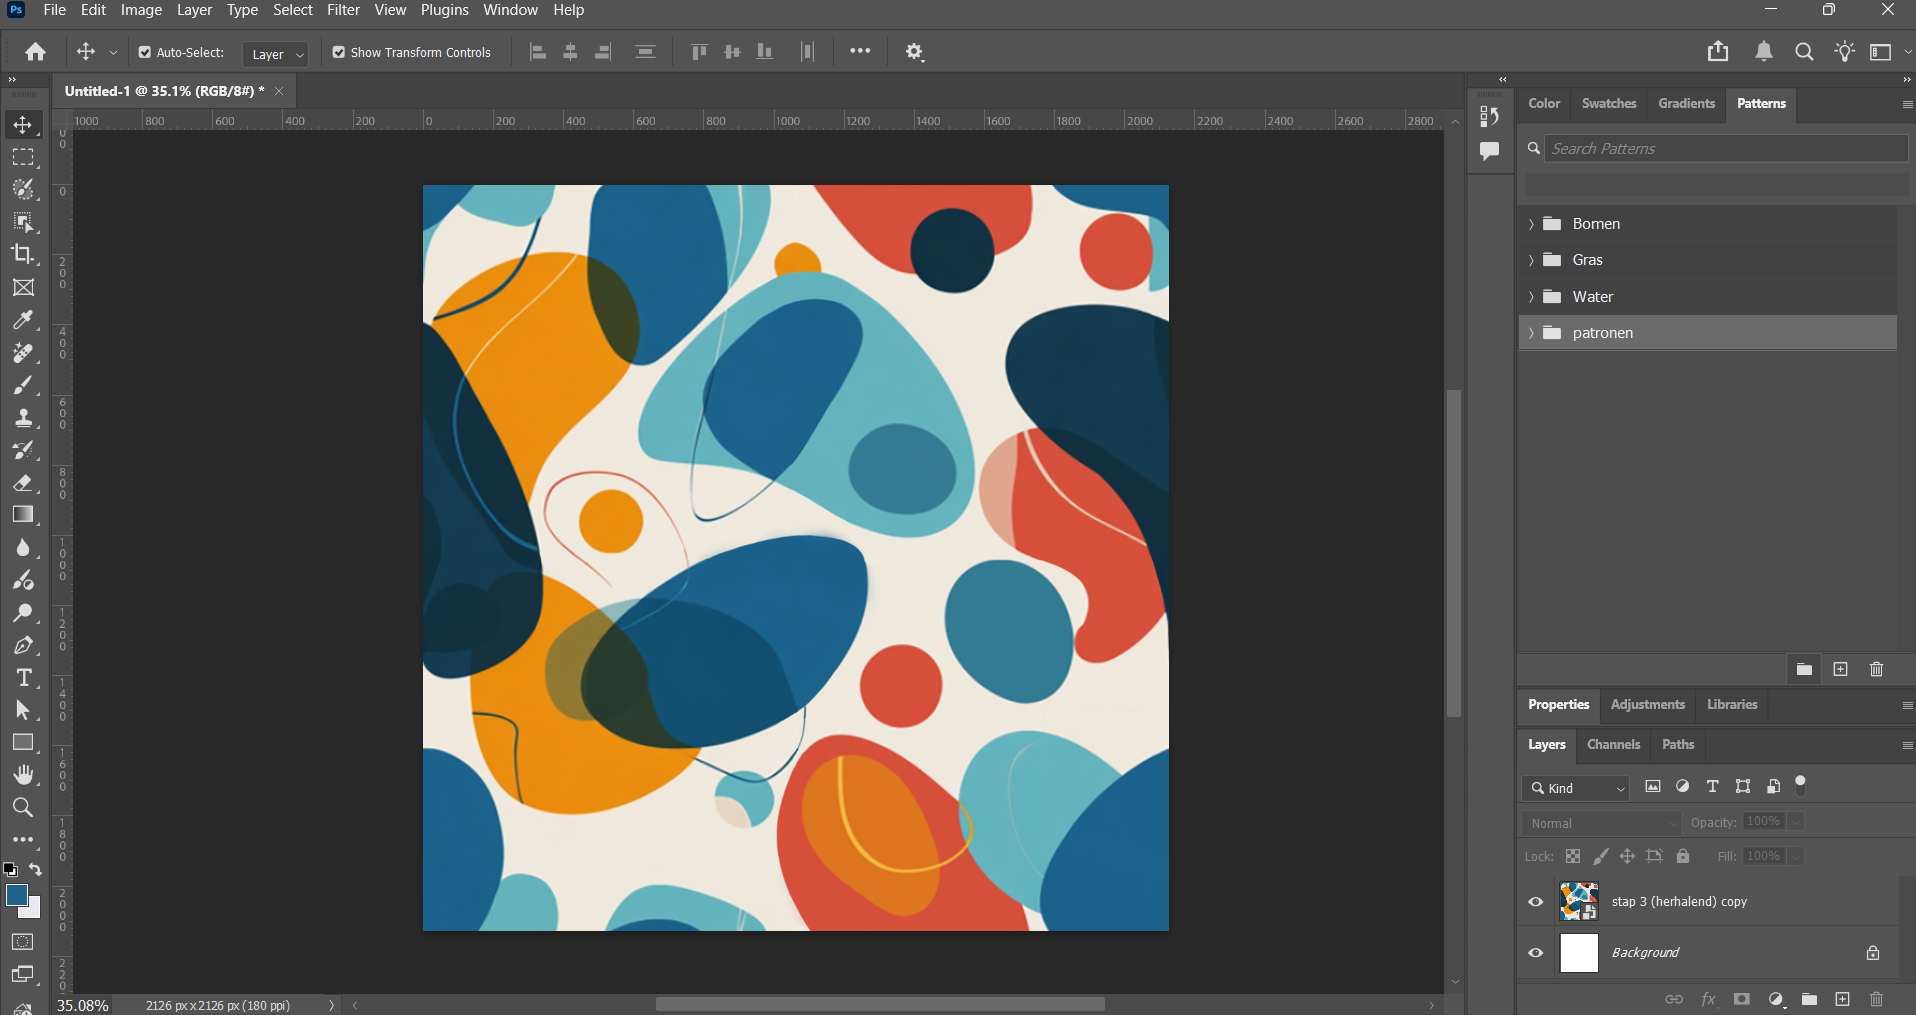The width and height of the screenshot is (1916, 1015).
Task: Expand the Gras pattern folder
Action: (1531, 260)
